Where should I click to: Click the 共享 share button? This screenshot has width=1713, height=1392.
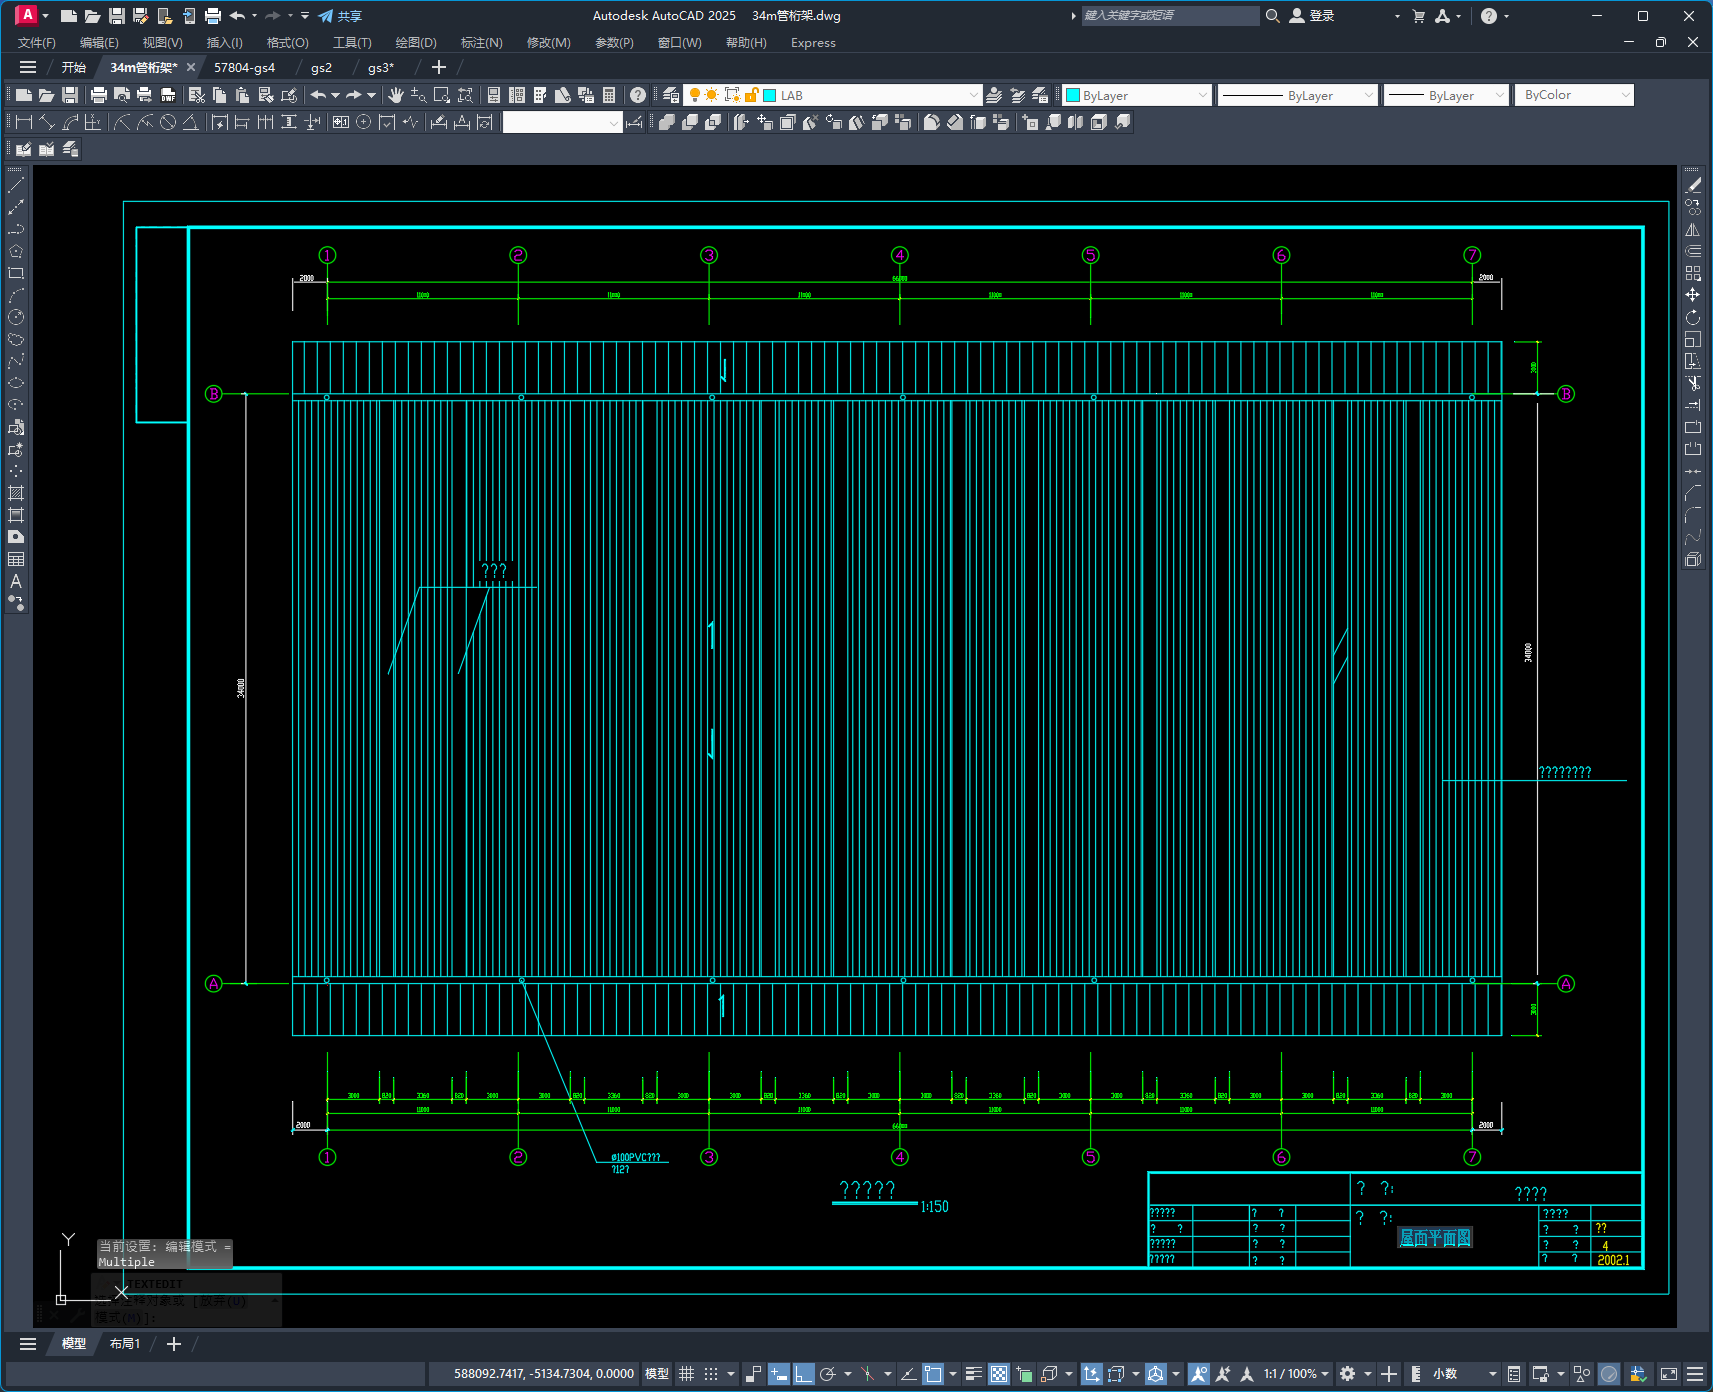340,16
